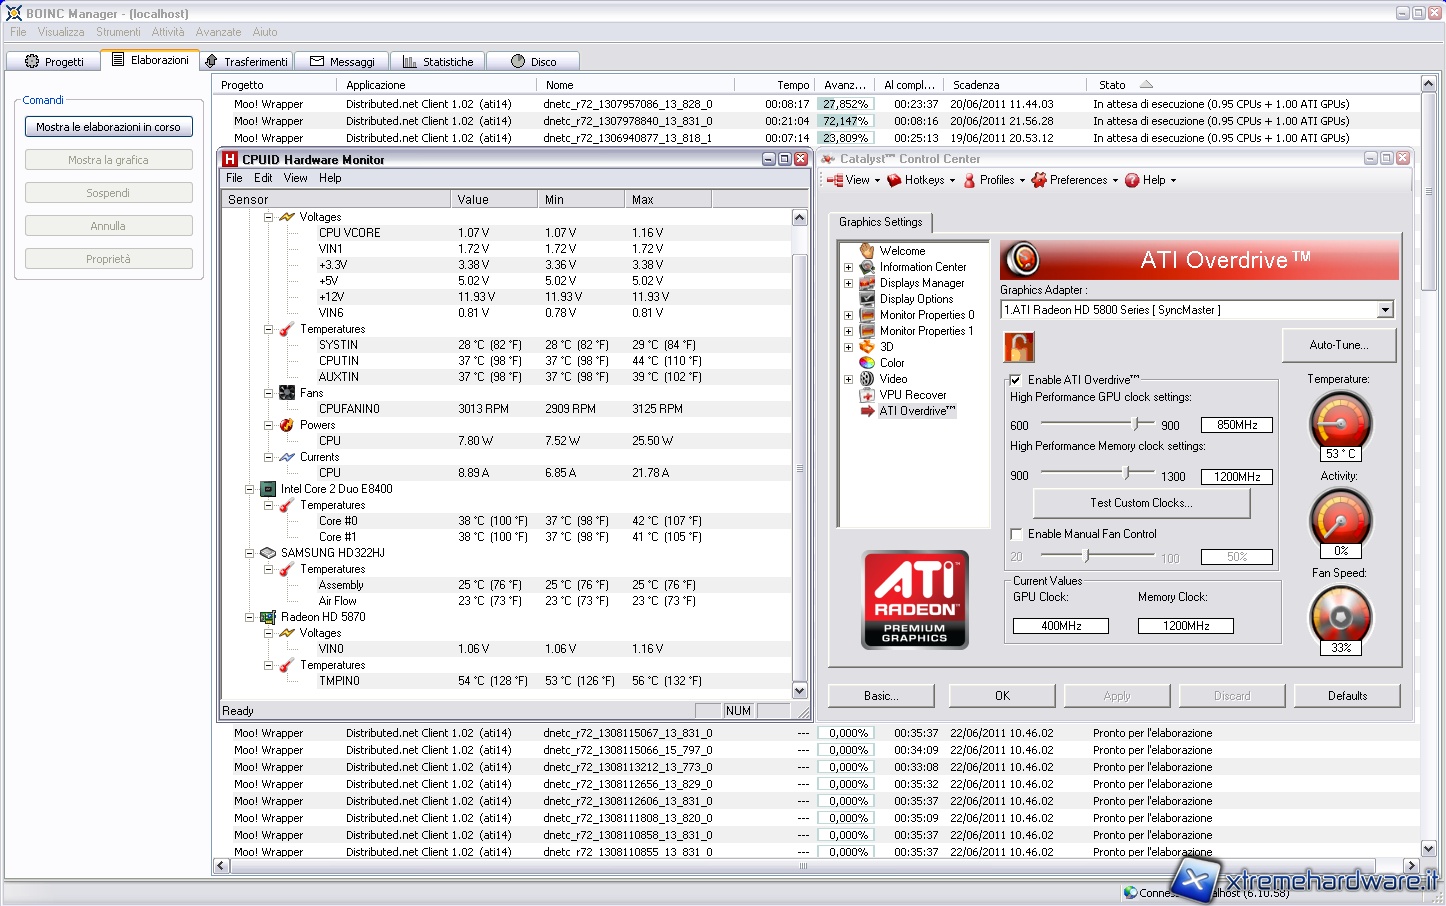Switch to the Statistiche tab
Screen dimensions: 1446x906
click(x=438, y=62)
